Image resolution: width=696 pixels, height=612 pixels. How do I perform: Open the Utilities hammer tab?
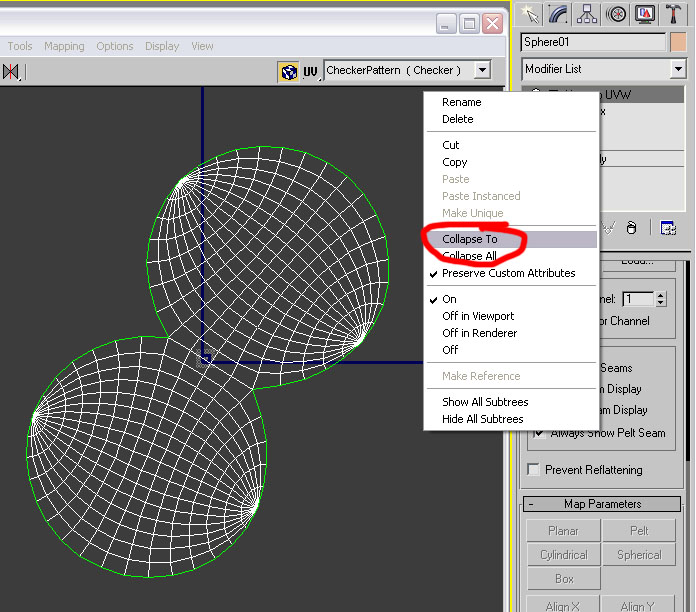tap(673, 14)
